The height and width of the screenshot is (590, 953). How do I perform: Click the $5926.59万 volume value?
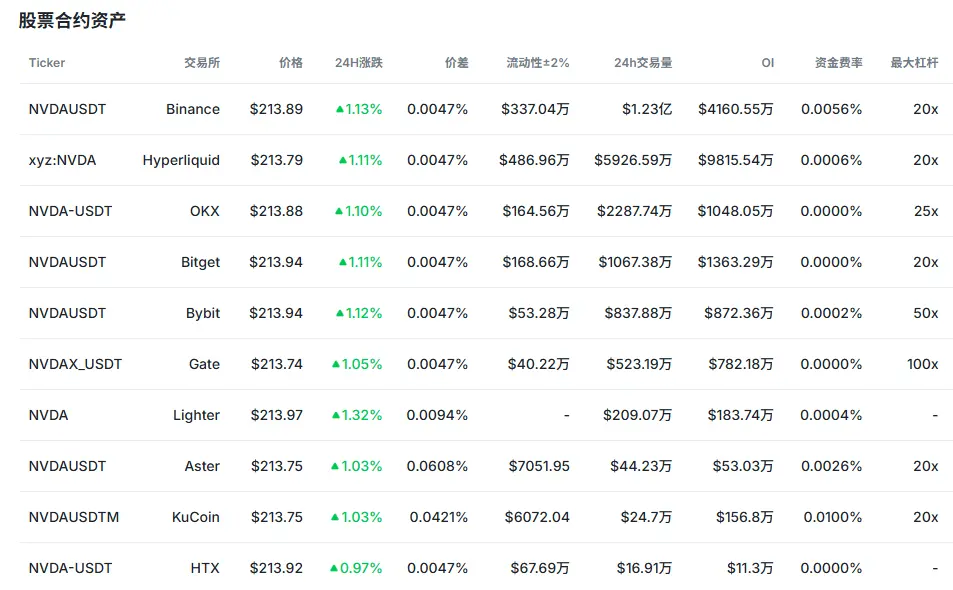(633, 160)
